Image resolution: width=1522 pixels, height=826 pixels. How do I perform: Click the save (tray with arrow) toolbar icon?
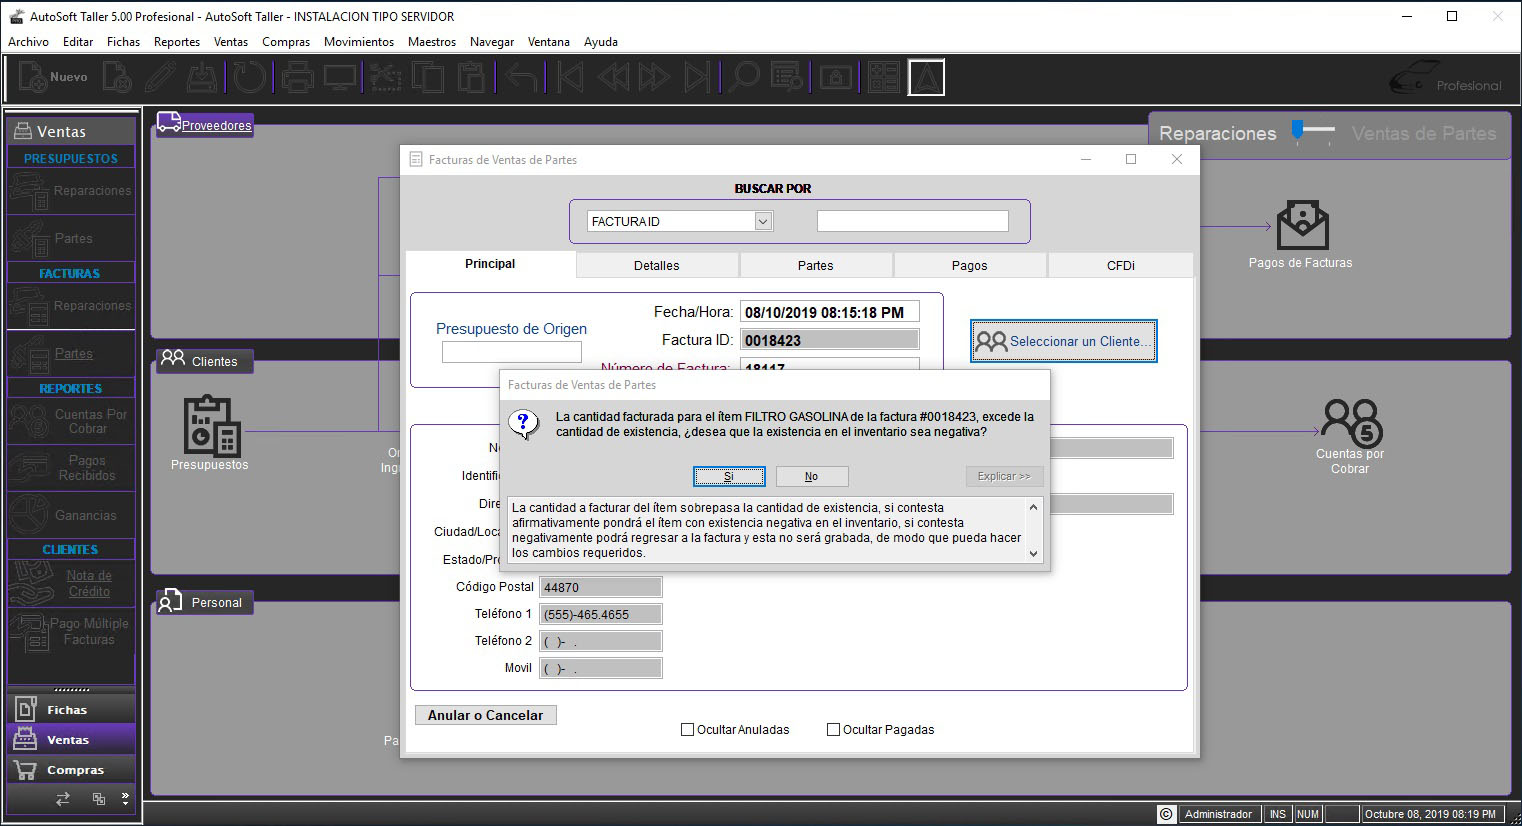(x=203, y=77)
